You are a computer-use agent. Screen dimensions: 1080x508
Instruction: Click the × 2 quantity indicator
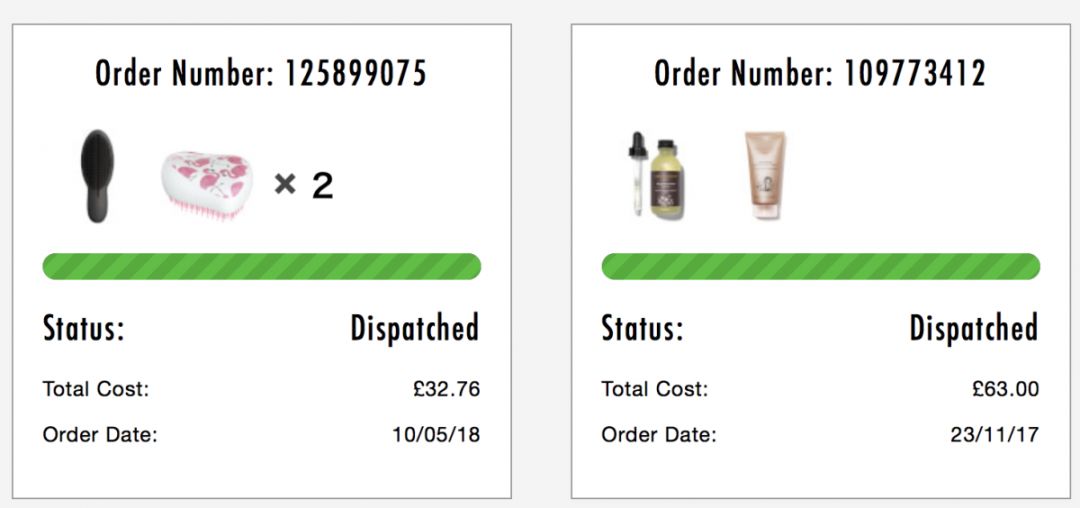304,185
